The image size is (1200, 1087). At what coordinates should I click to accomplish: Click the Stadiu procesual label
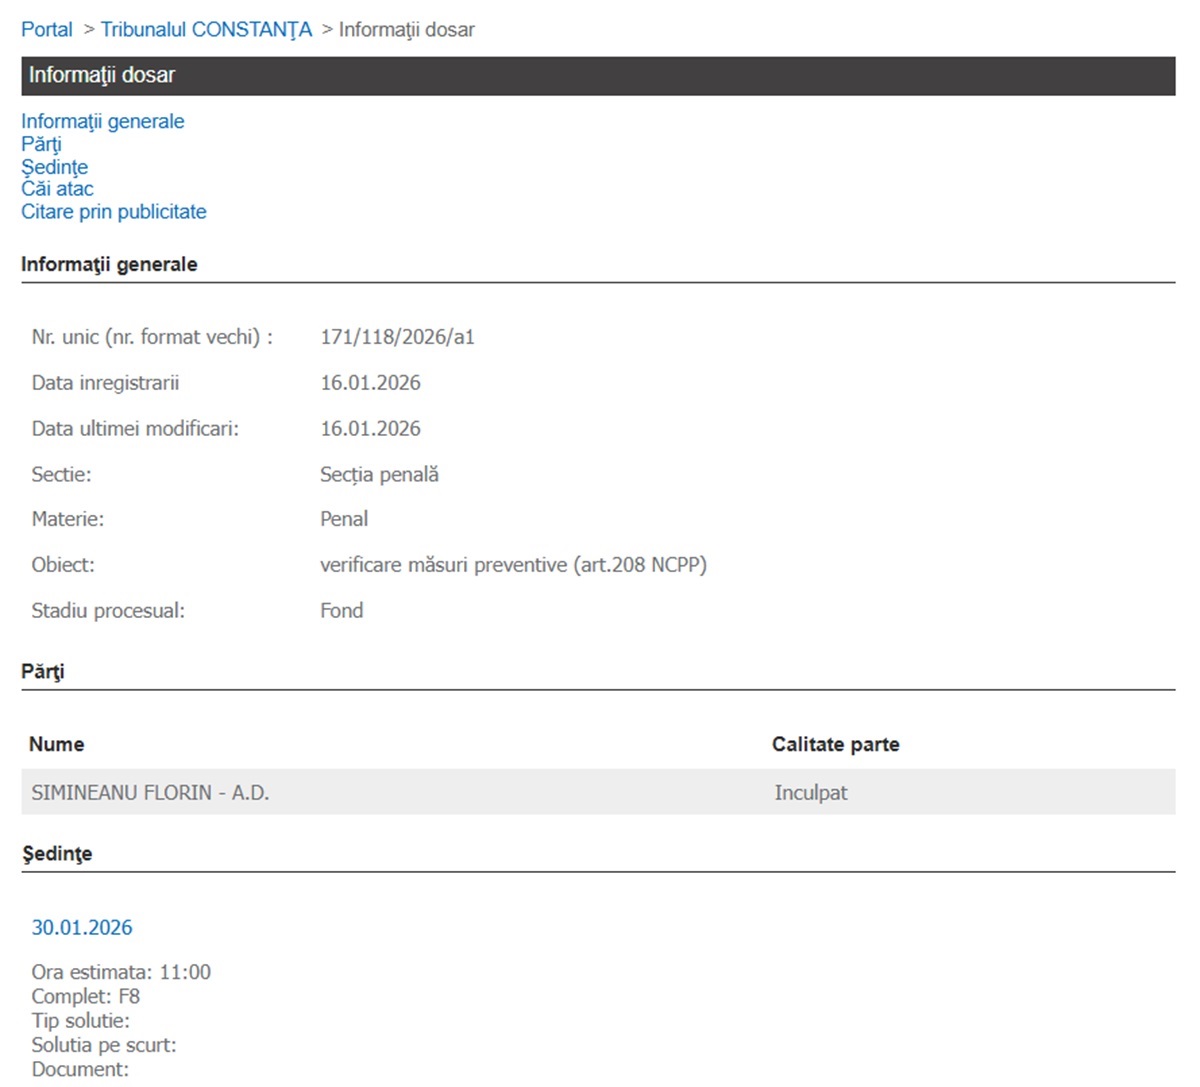click(x=108, y=611)
